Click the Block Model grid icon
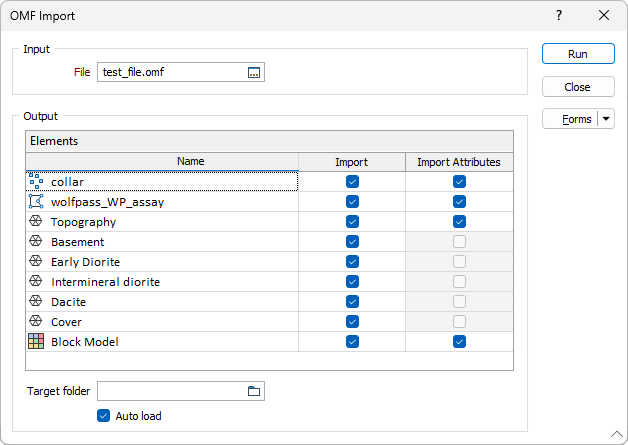The width and height of the screenshot is (628, 445). point(36,341)
